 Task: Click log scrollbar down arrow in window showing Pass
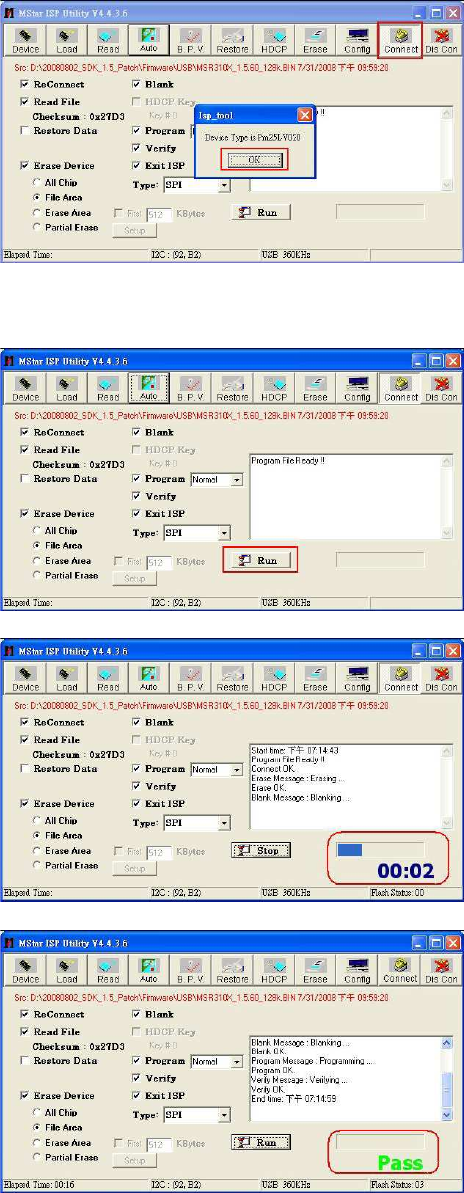pyautogui.click(x=447, y=1114)
